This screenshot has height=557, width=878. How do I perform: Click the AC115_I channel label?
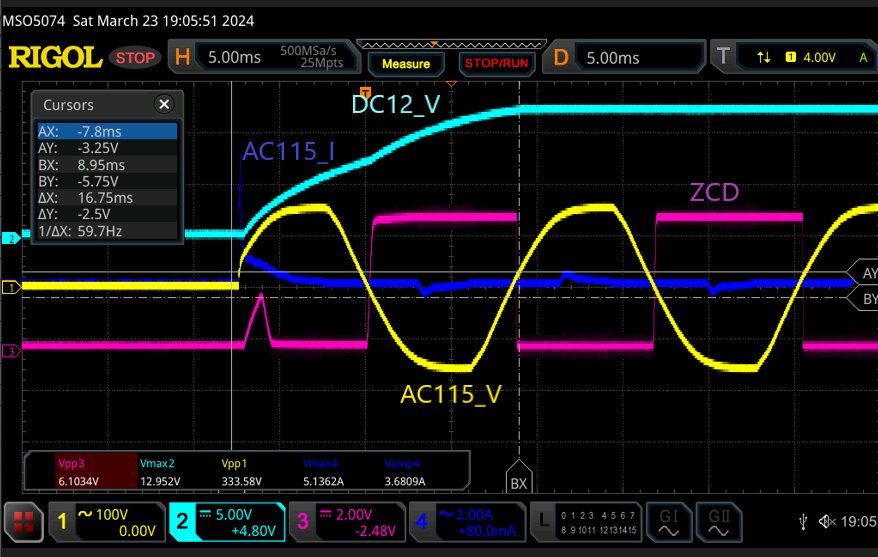point(288,152)
